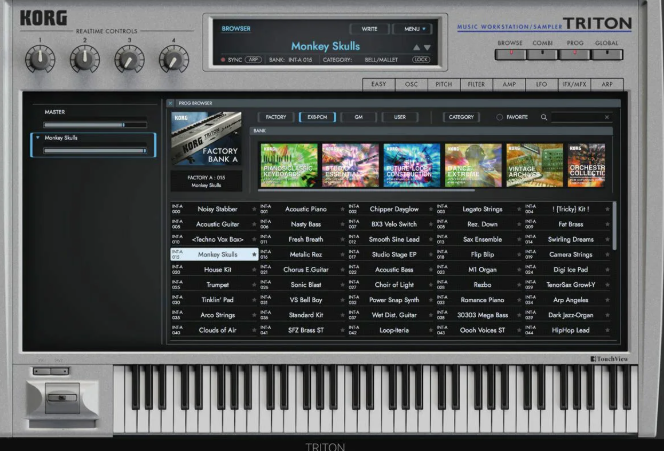Step to next program with down arrow

tap(427, 47)
